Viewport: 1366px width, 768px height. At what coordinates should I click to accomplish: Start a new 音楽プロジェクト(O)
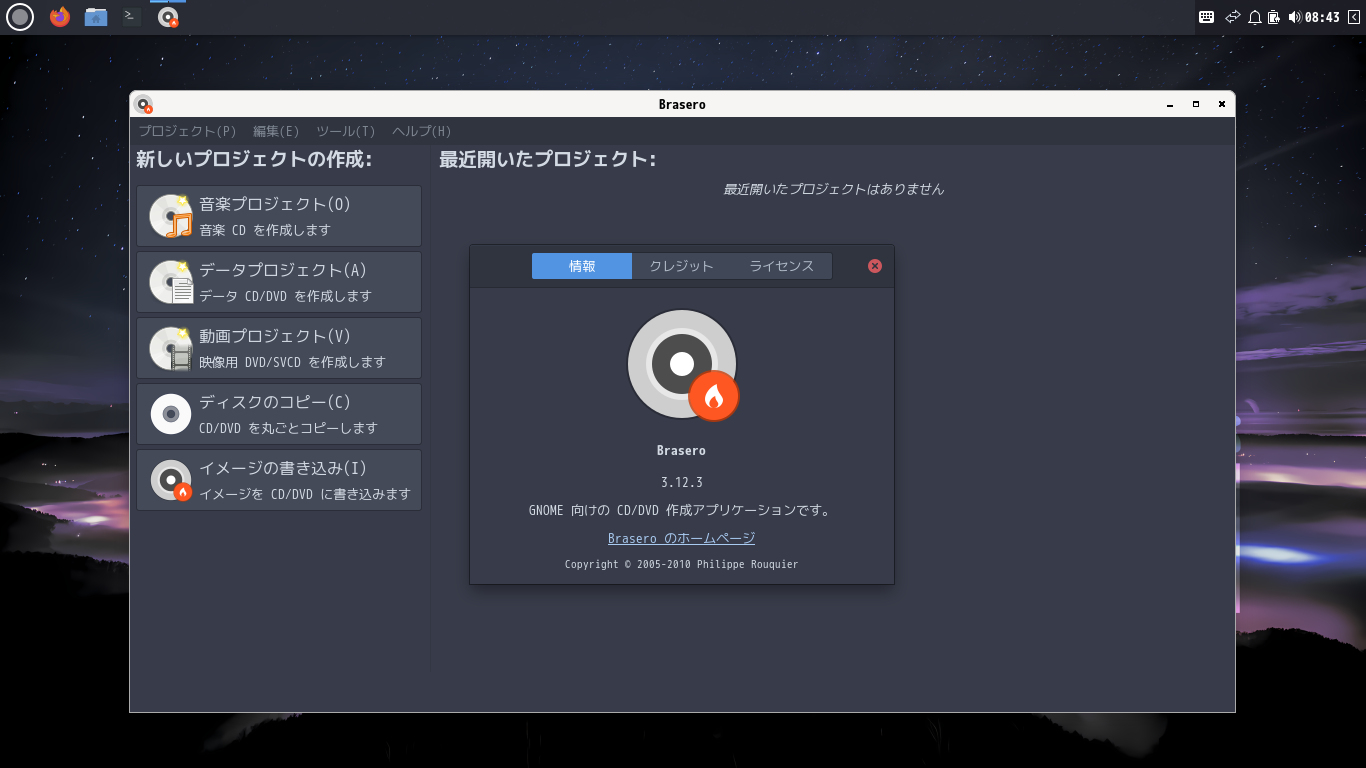279,216
